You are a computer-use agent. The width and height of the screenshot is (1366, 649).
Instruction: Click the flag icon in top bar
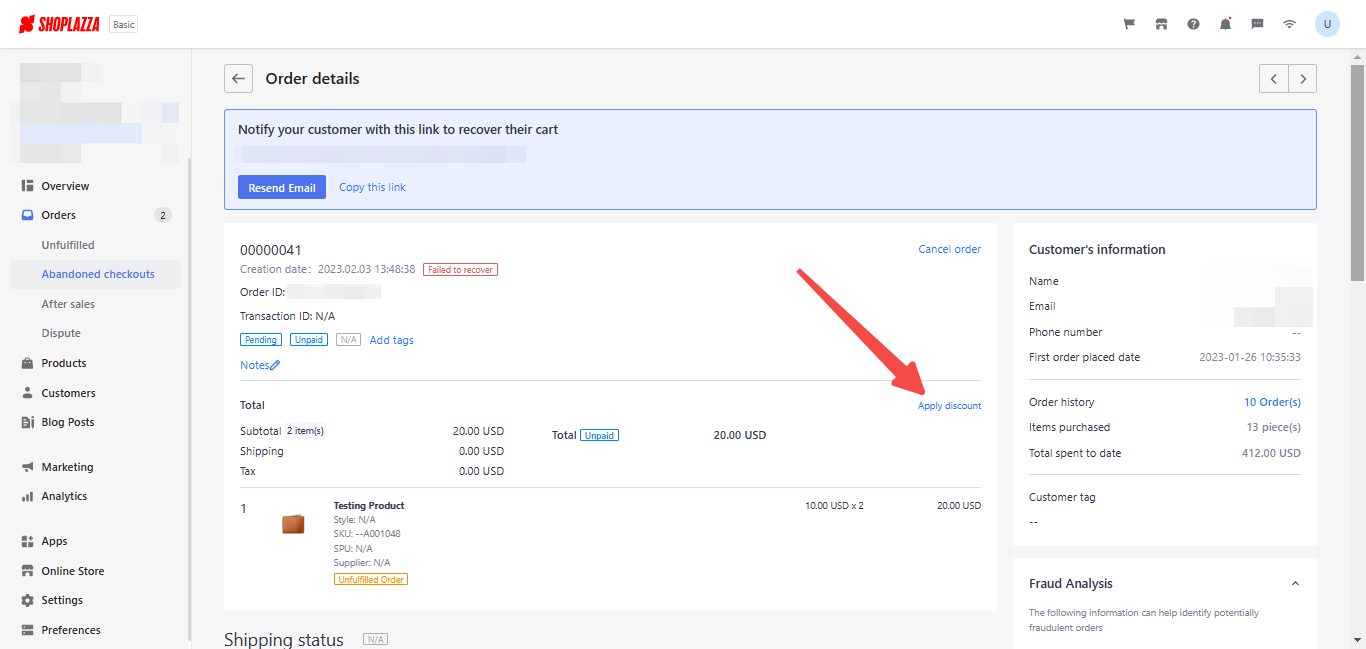click(x=1129, y=24)
